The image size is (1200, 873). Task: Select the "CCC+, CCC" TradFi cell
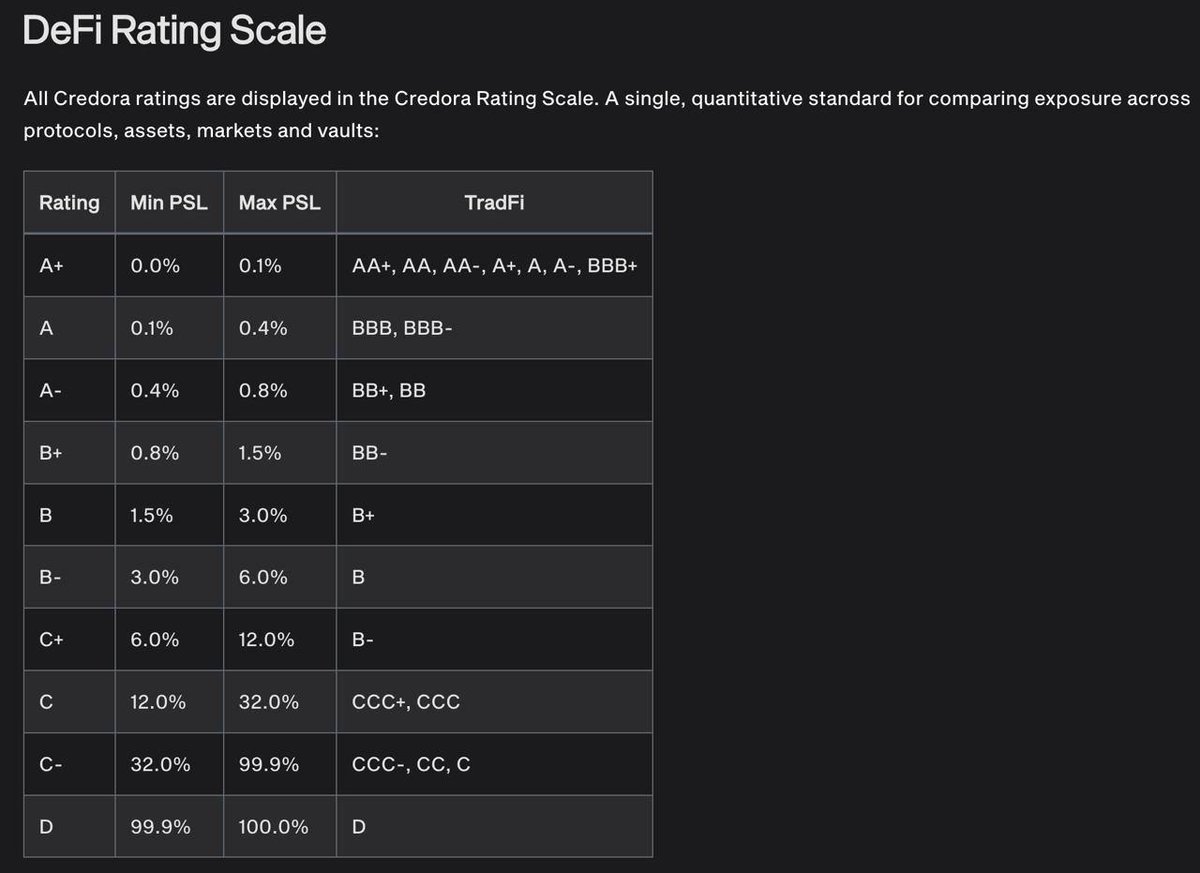(406, 702)
